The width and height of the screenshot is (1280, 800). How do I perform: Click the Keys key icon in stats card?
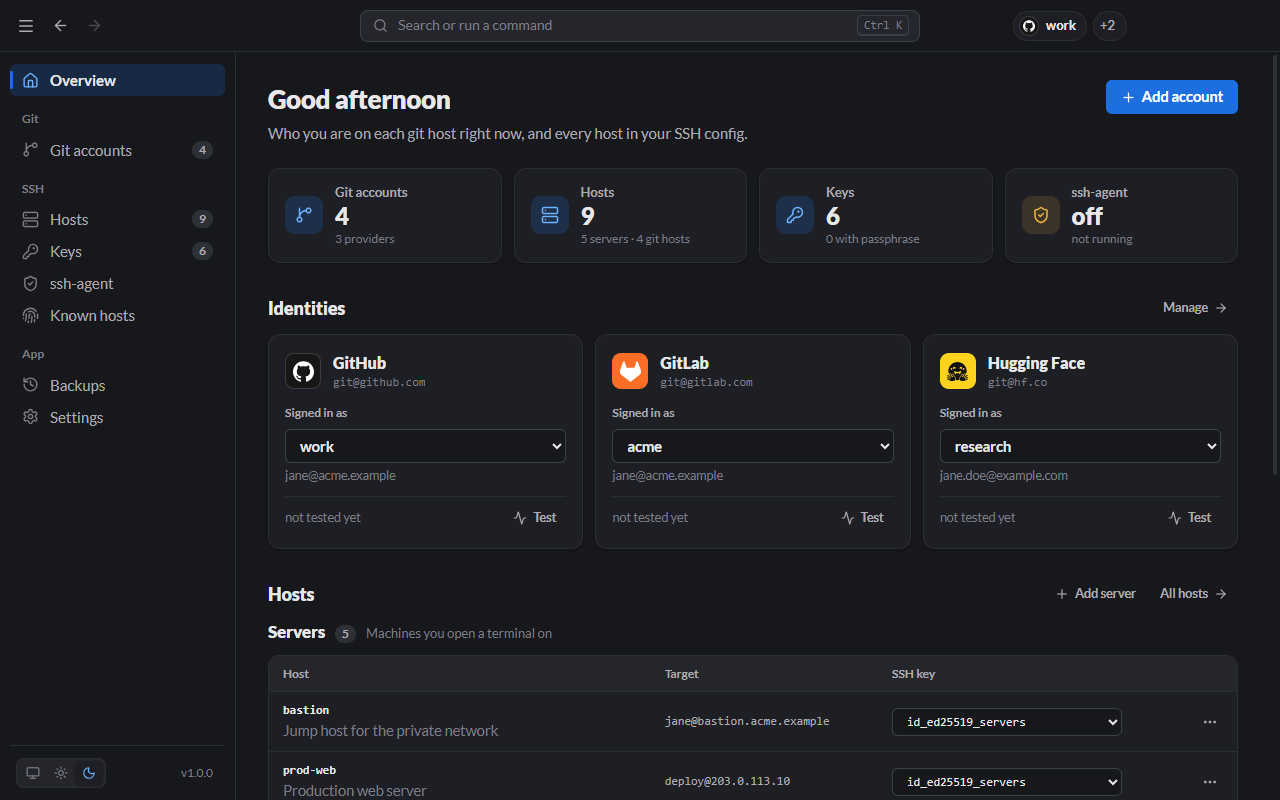[795, 215]
